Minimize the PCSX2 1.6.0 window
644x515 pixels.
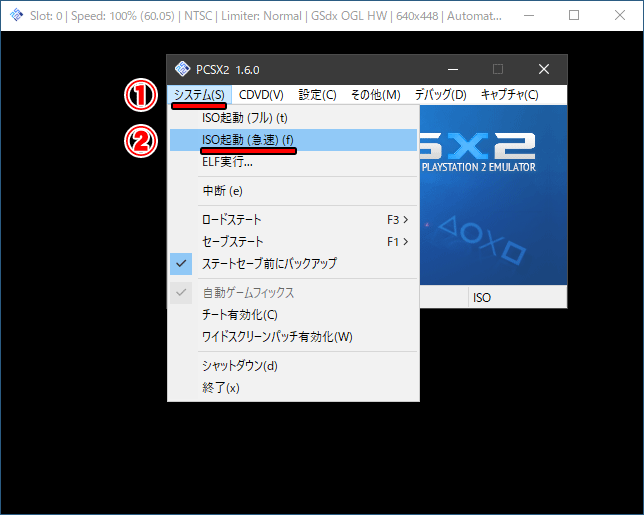coord(453,69)
